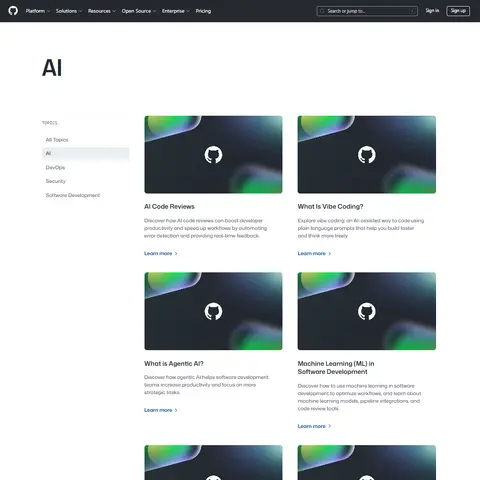480x480 pixels.
Task: Click the Open Source menu chevron
Action: pyautogui.click(x=154, y=11)
